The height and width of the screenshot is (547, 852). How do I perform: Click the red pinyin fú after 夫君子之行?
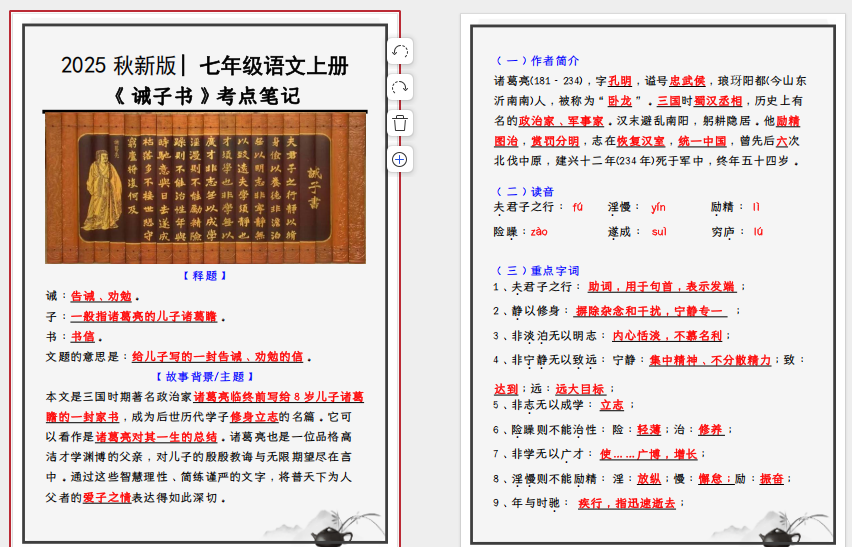[x=577, y=208]
